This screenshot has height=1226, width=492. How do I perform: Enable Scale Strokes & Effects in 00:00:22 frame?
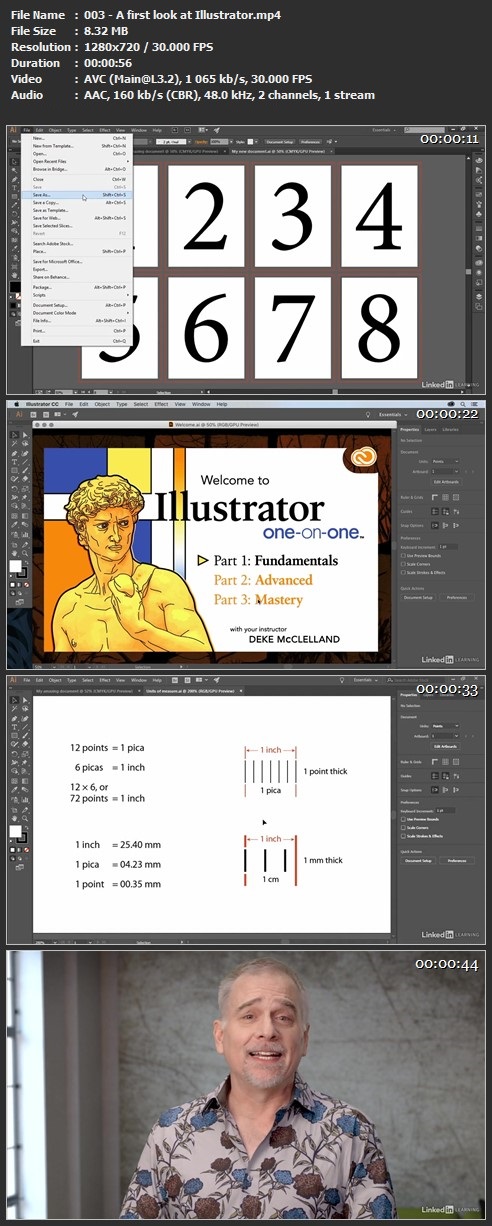(403, 572)
